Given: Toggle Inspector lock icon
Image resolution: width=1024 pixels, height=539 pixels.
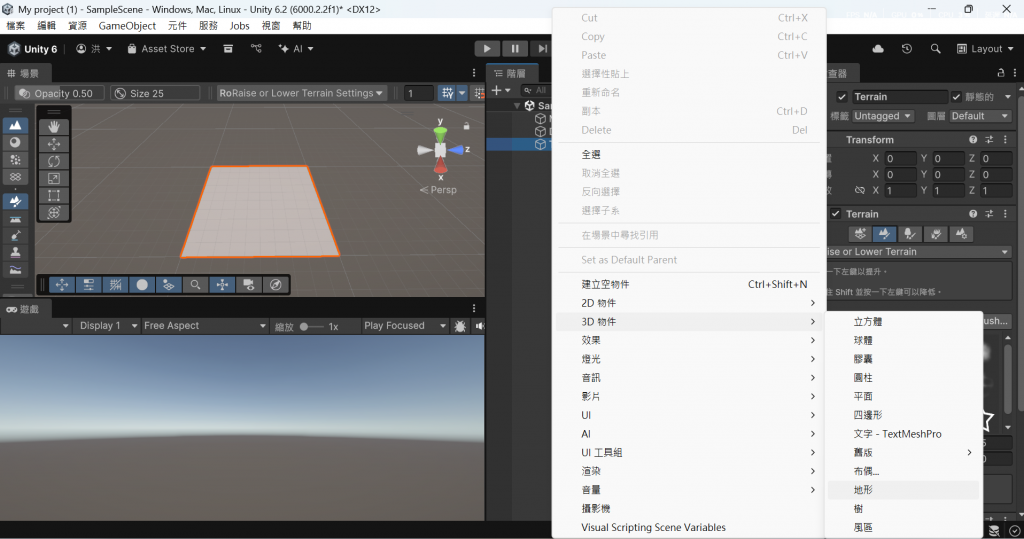Looking at the screenshot, I should (1000, 73).
